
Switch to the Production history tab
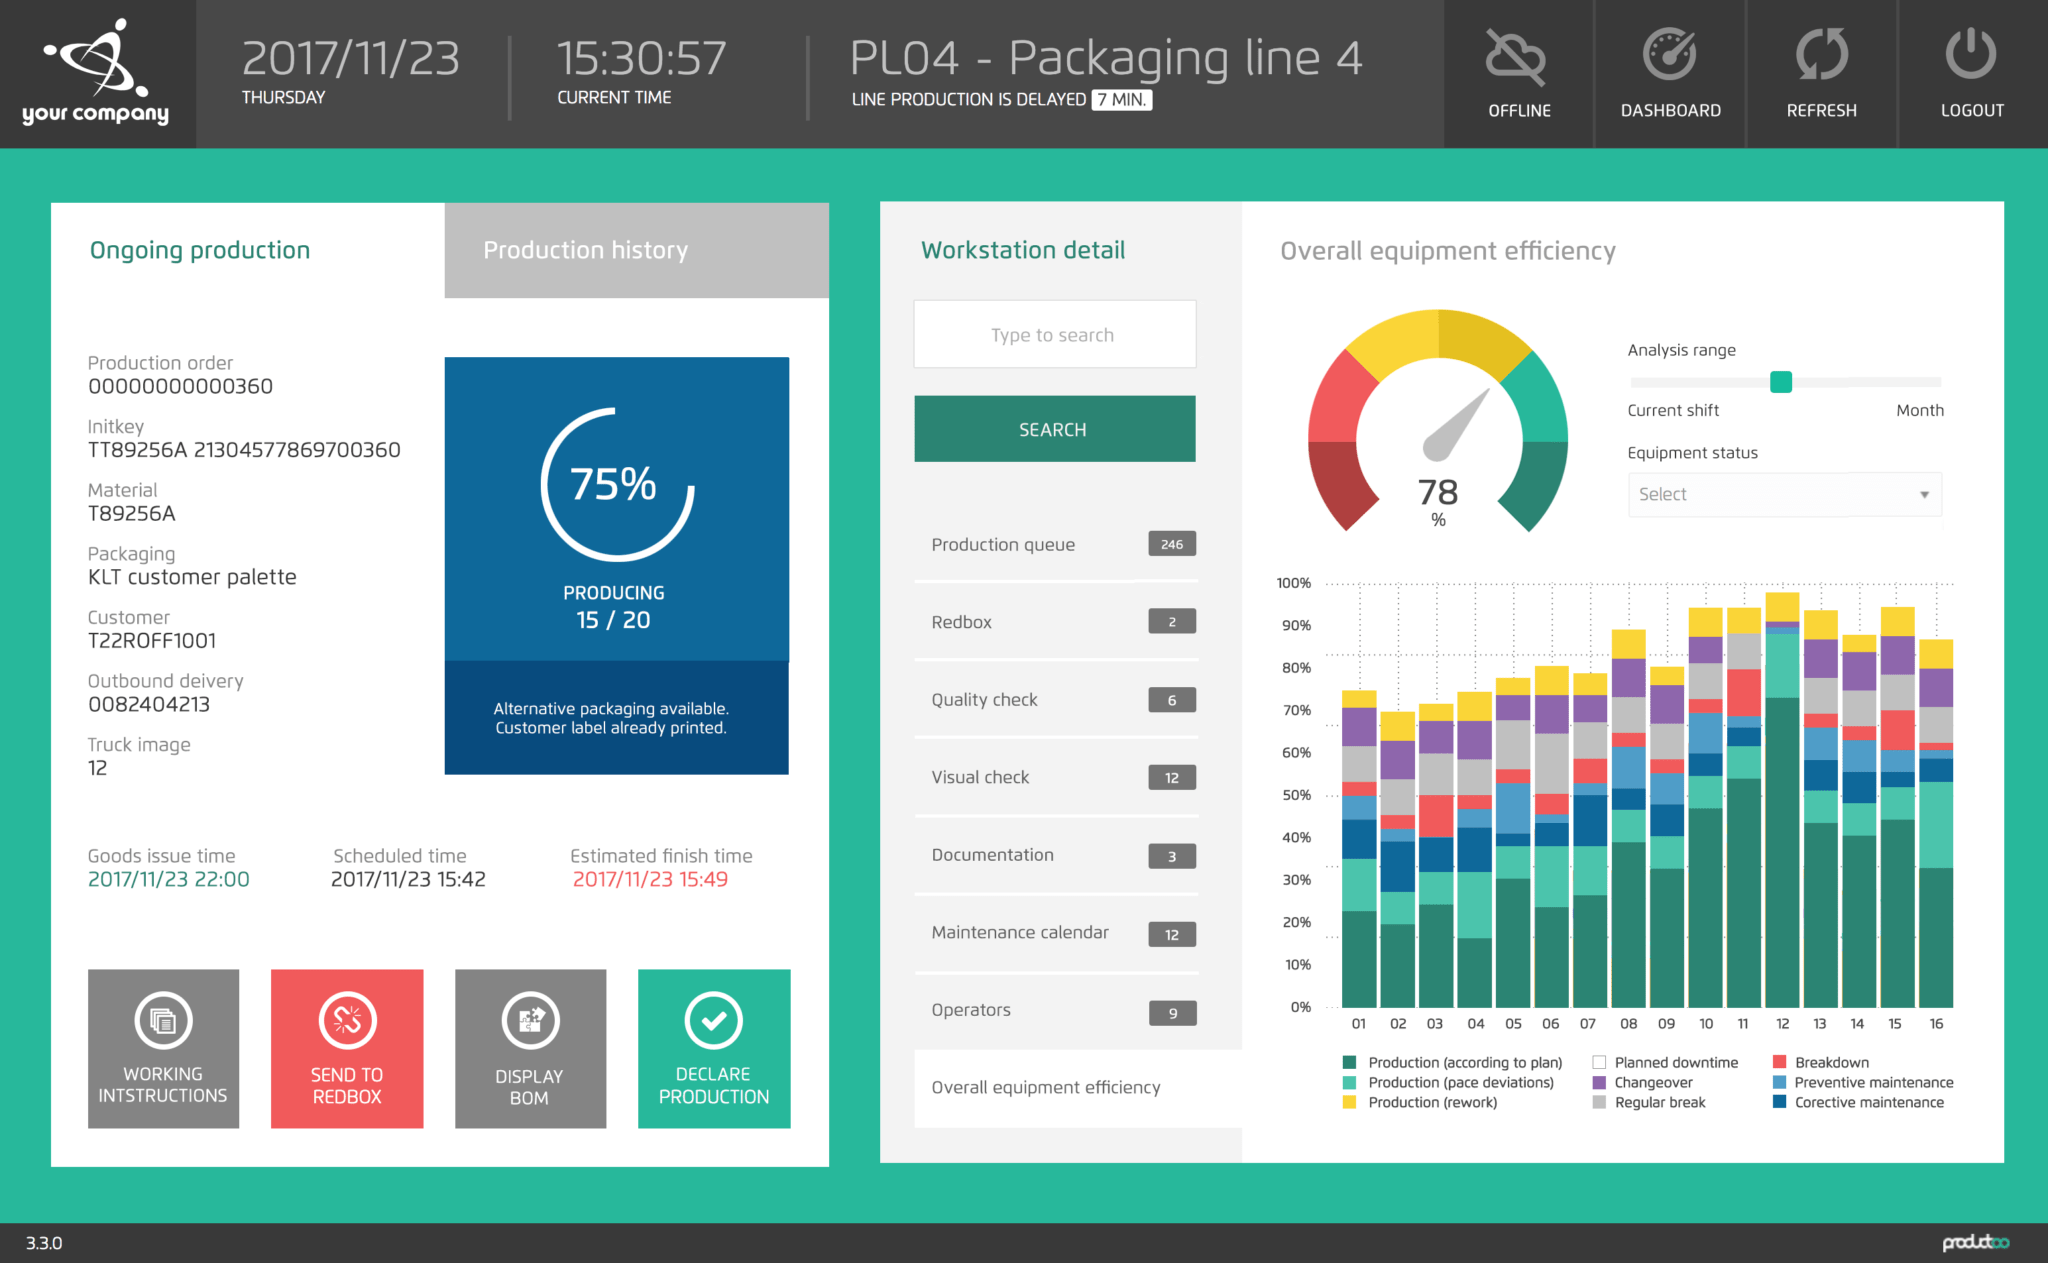pos(585,250)
